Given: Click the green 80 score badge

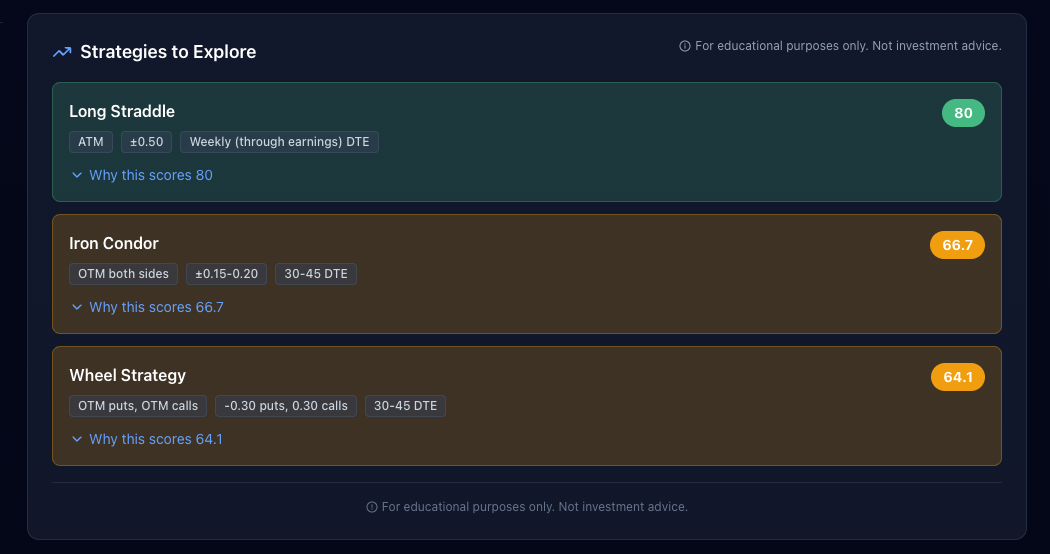Looking at the screenshot, I should tap(963, 113).
